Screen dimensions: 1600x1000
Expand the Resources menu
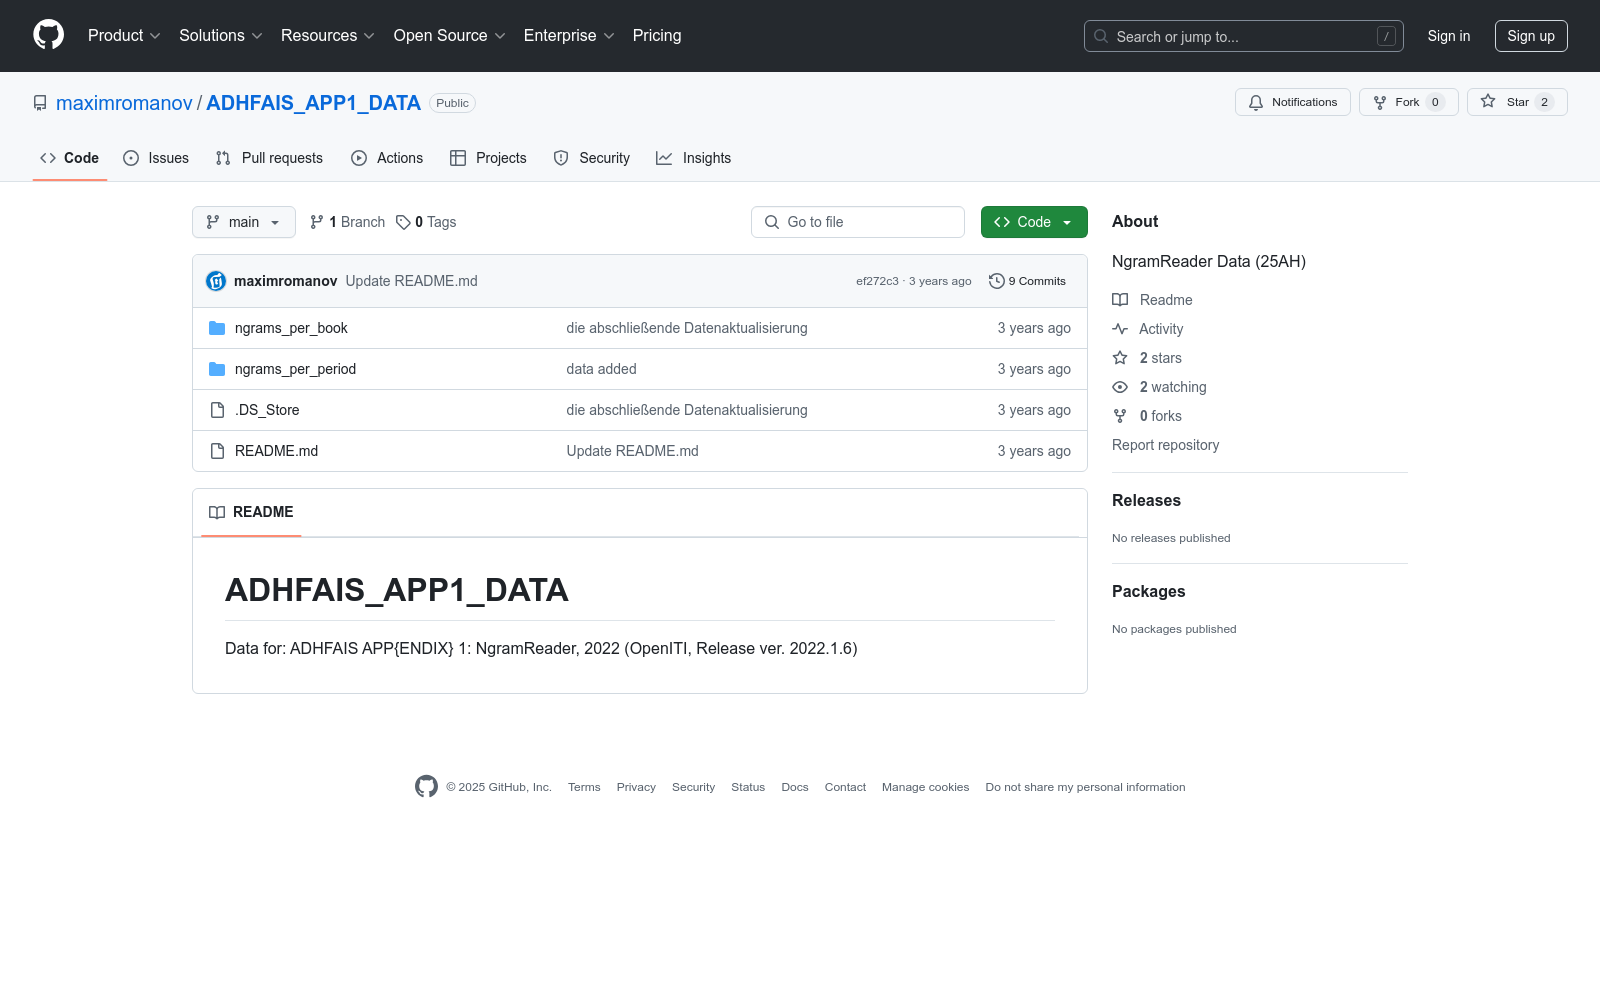pyautogui.click(x=328, y=36)
